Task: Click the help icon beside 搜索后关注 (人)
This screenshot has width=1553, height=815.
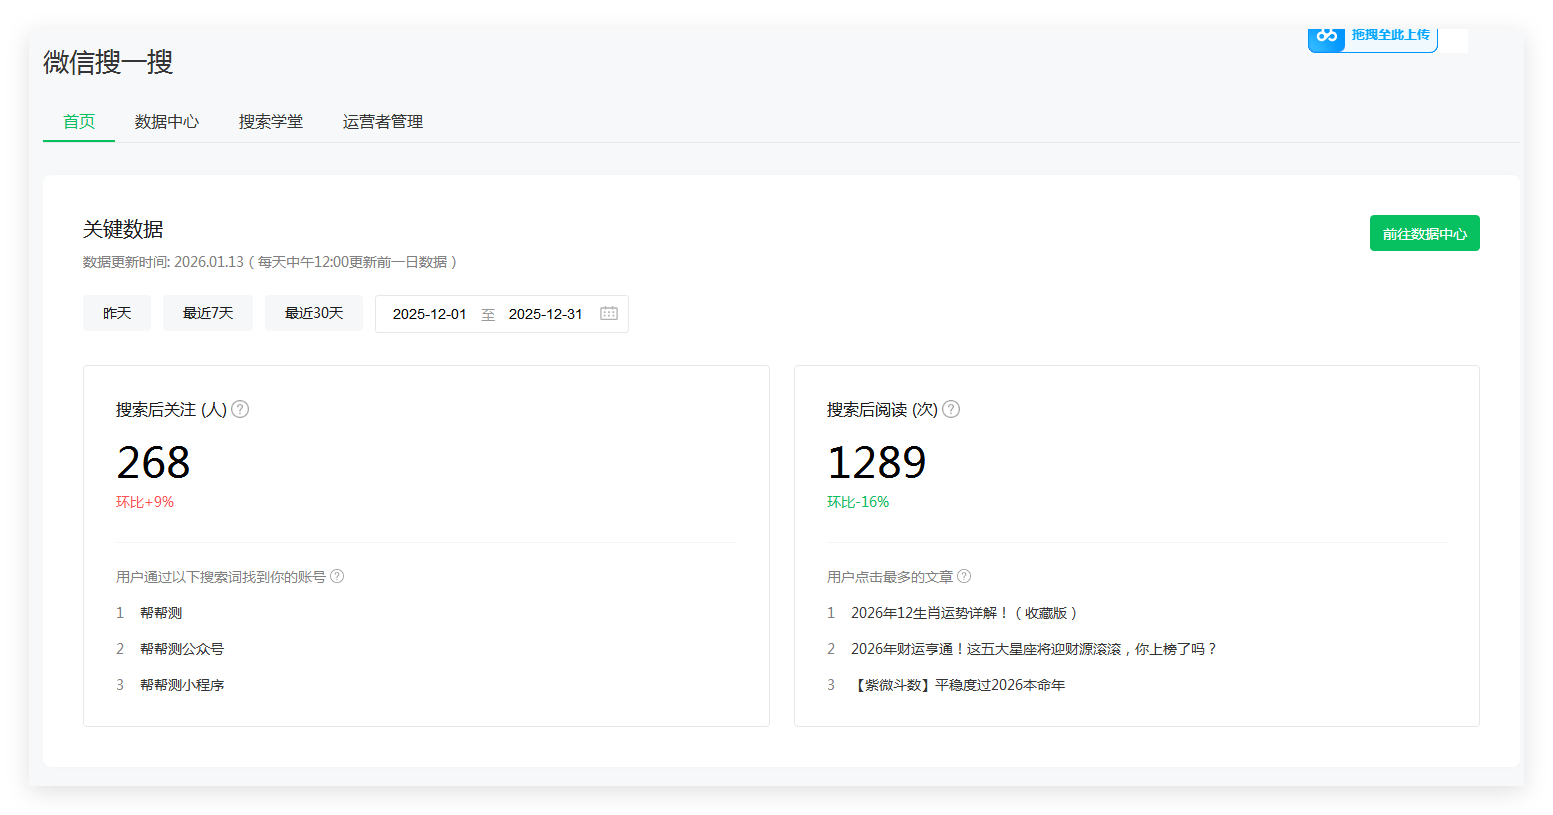Action: pos(240,409)
